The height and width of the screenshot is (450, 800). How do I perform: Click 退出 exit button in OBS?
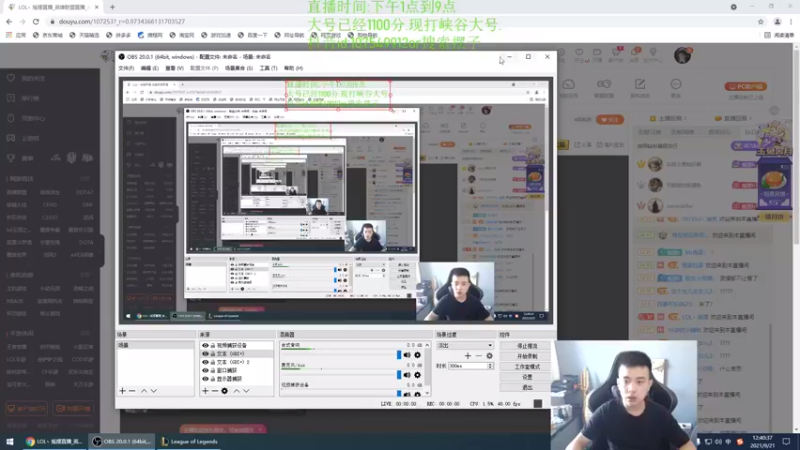point(527,388)
